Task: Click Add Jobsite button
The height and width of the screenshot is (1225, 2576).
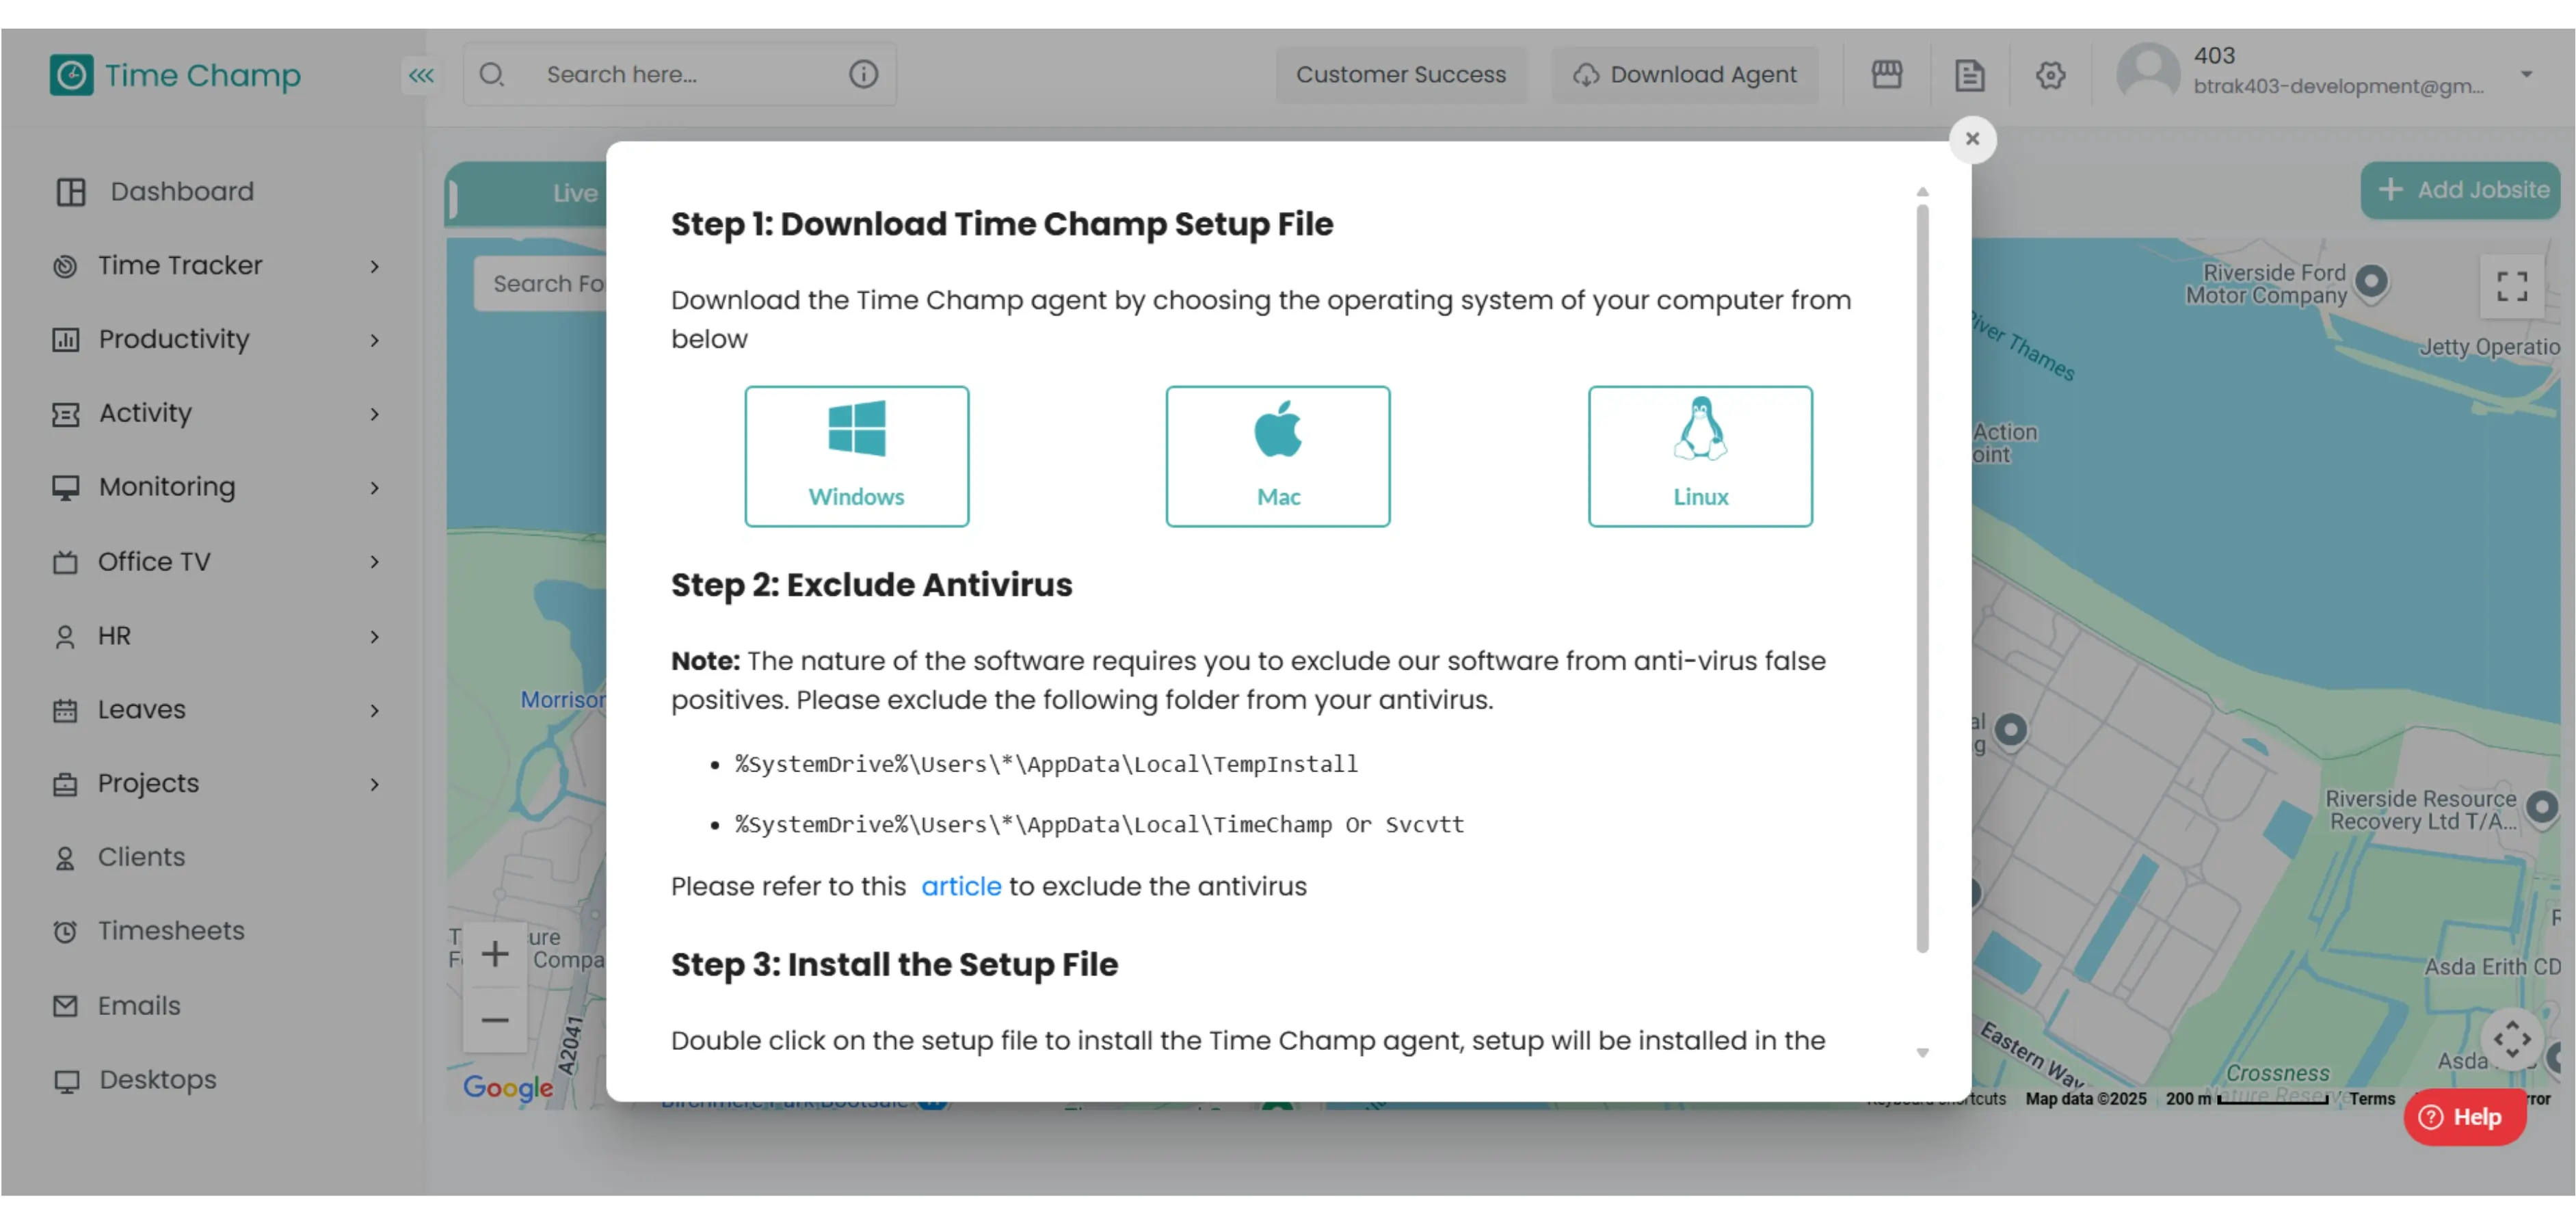Action: tap(2460, 190)
